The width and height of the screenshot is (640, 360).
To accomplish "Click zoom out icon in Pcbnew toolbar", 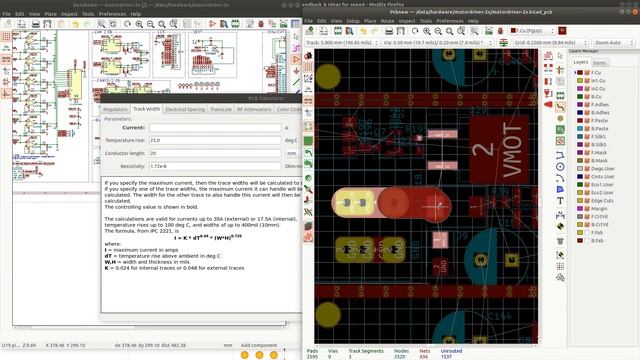I will pos(438,31).
